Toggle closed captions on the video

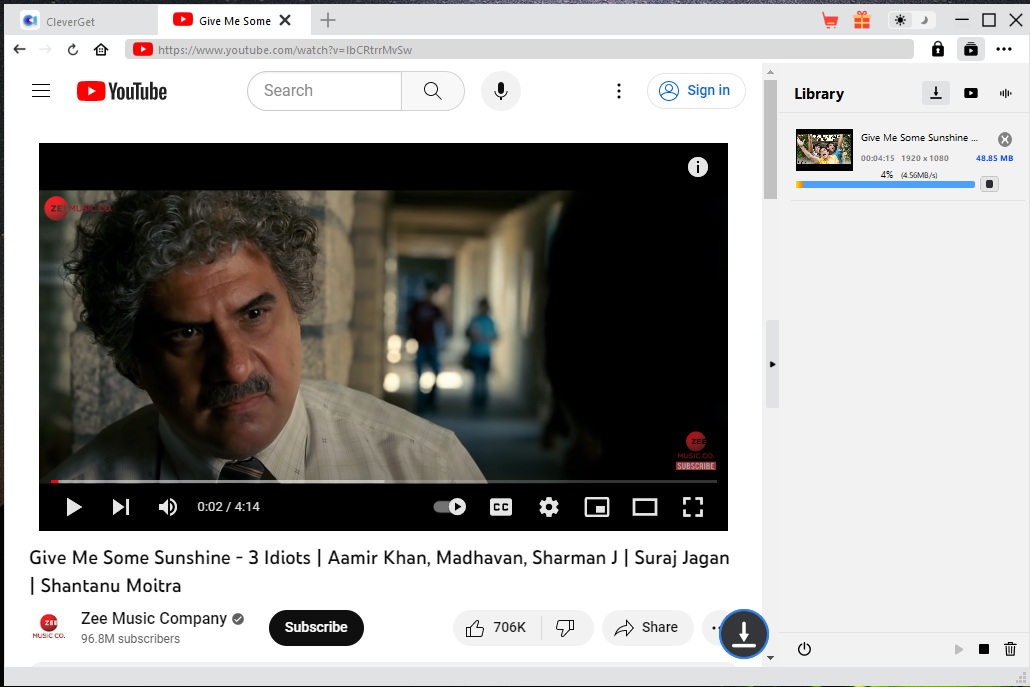[x=500, y=507]
